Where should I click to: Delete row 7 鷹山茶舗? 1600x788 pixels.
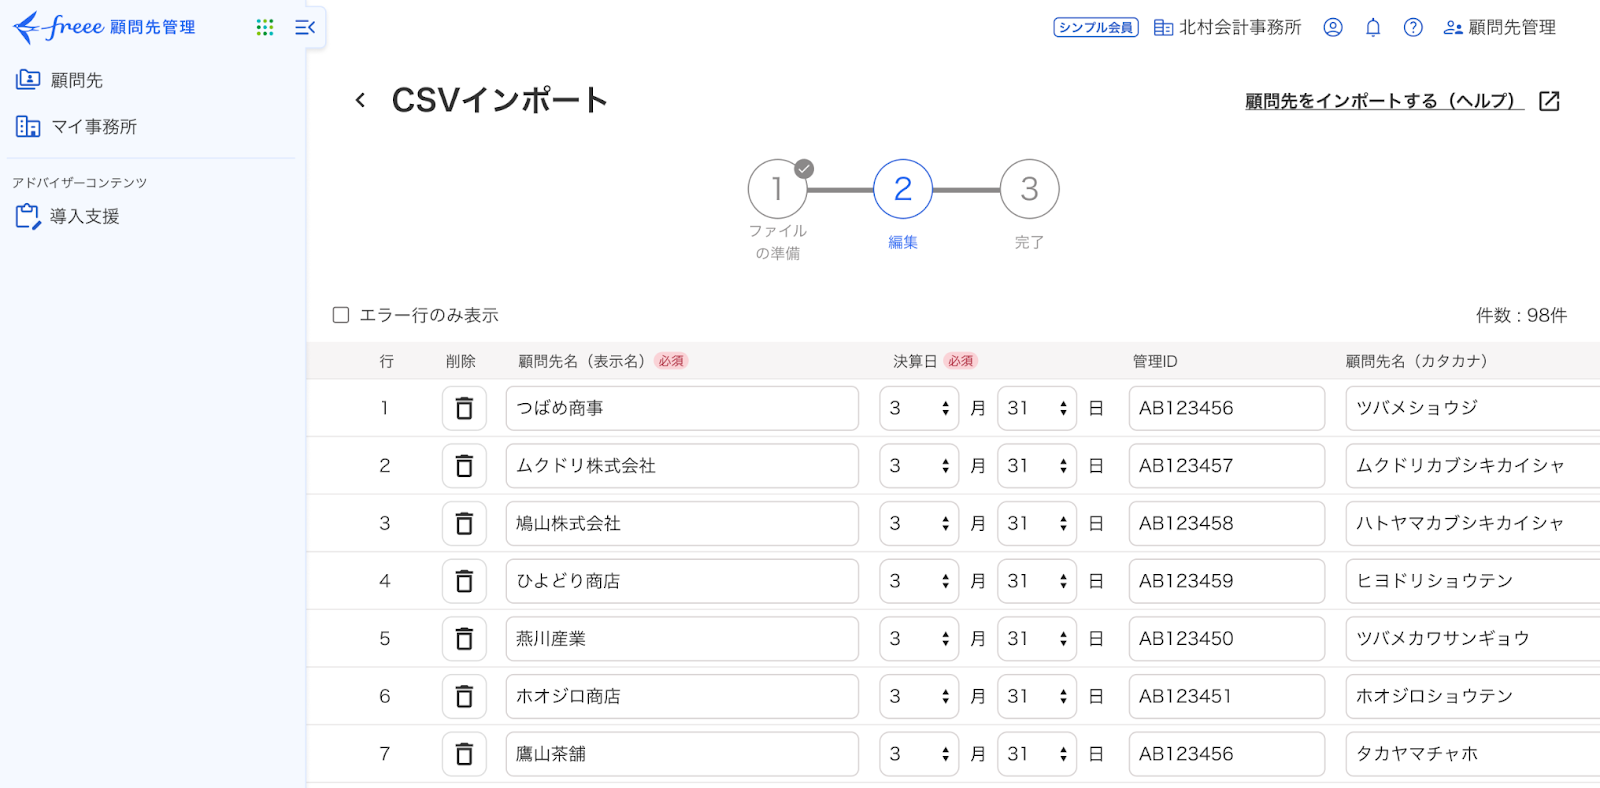click(x=464, y=754)
